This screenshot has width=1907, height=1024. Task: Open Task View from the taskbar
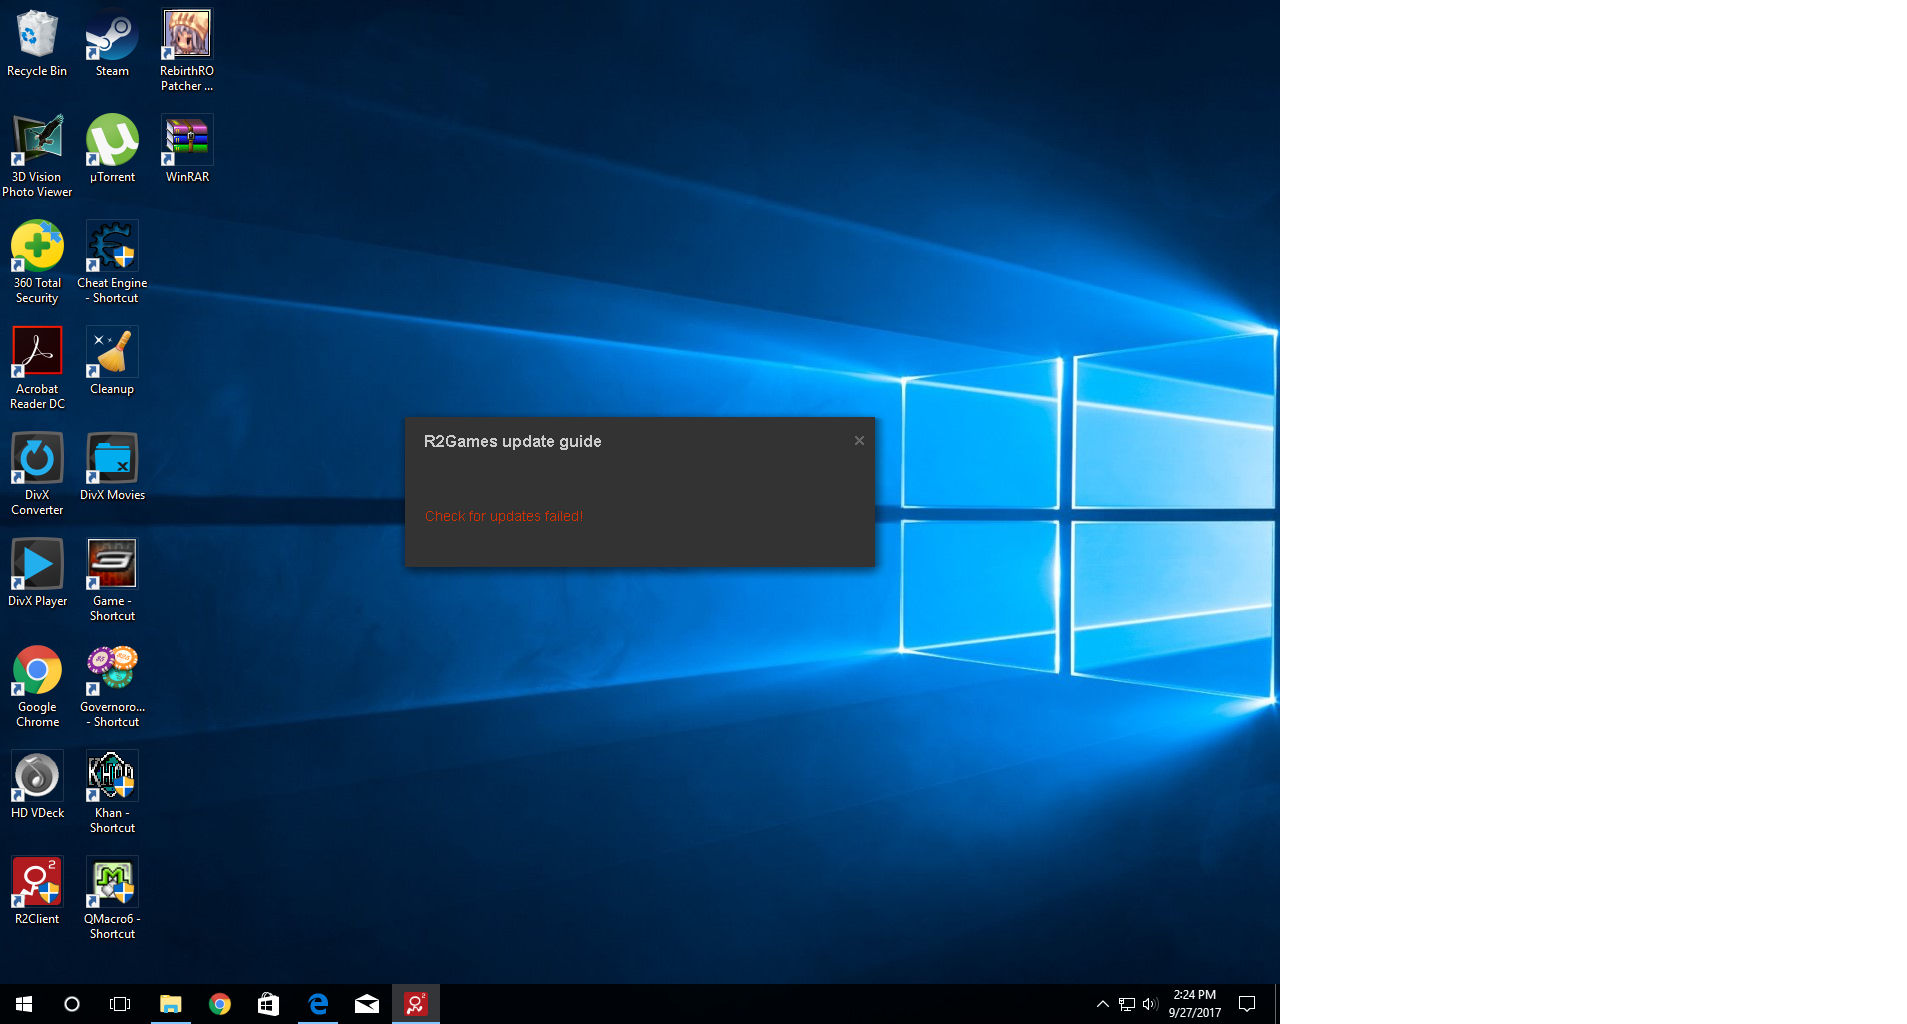click(x=120, y=1004)
